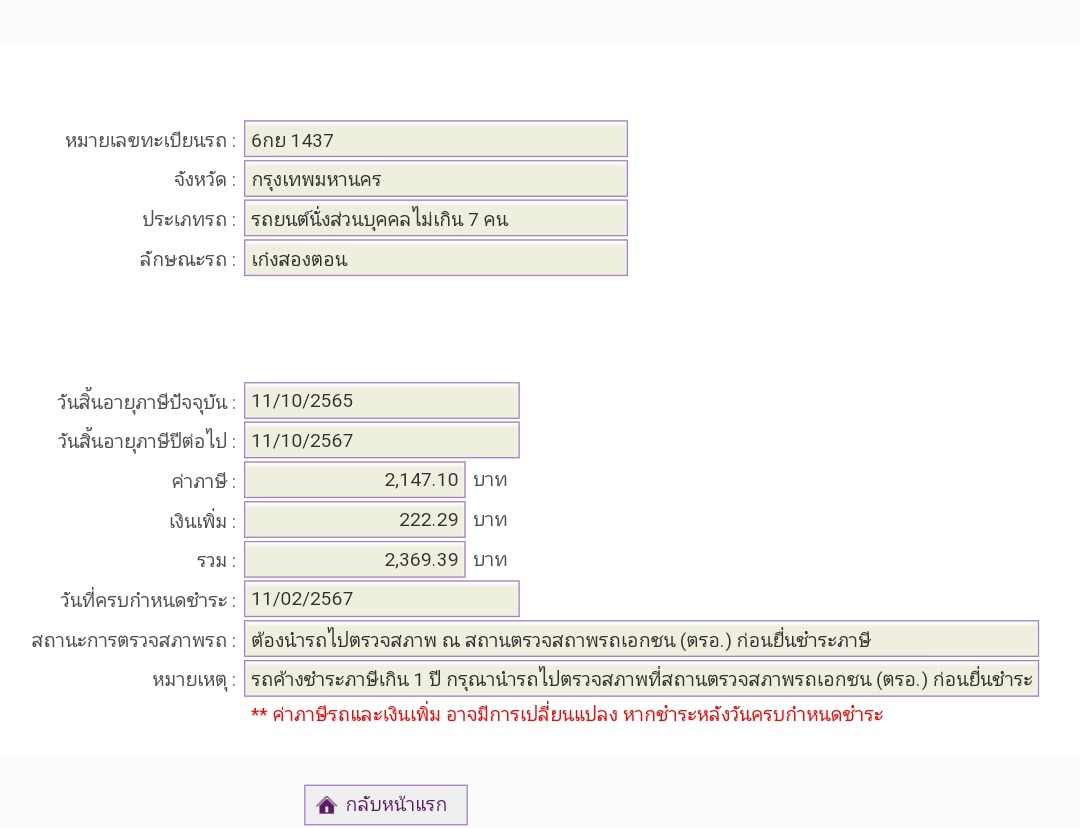The width and height of the screenshot is (1080, 828).
Task: Click the current tax expiry field 11/10/2565
Action: tap(382, 401)
